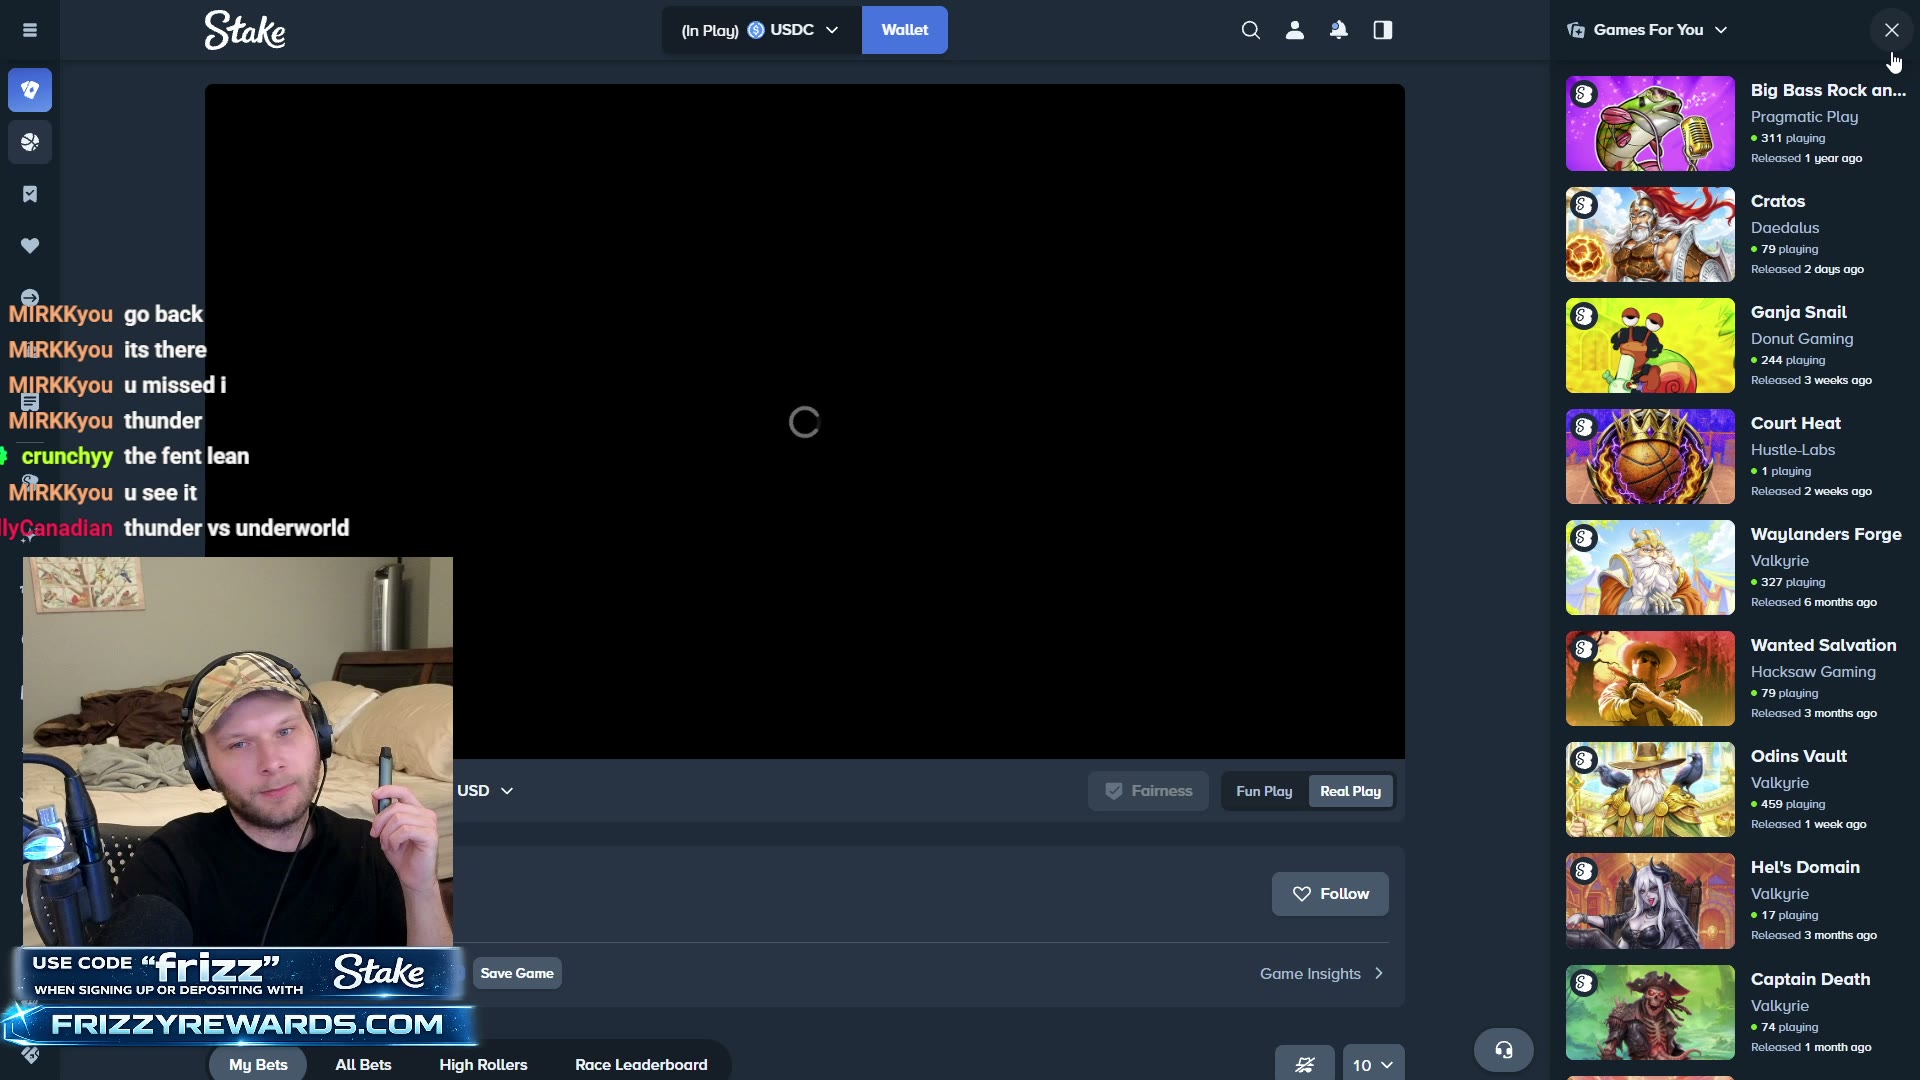Toggle the ghost mode icon beside 10
Screen dimensions: 1920x1080
coord(1304,1064)
